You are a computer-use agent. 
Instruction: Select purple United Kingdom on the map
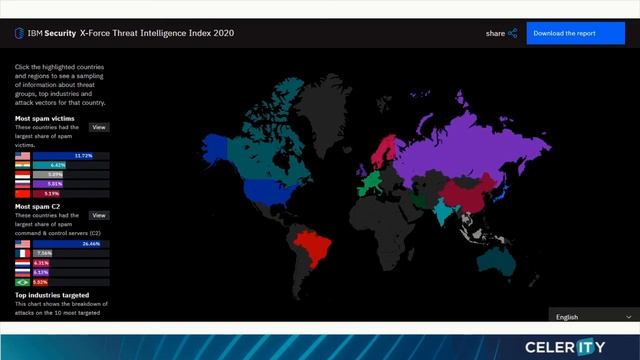click(x=362, y=171)
